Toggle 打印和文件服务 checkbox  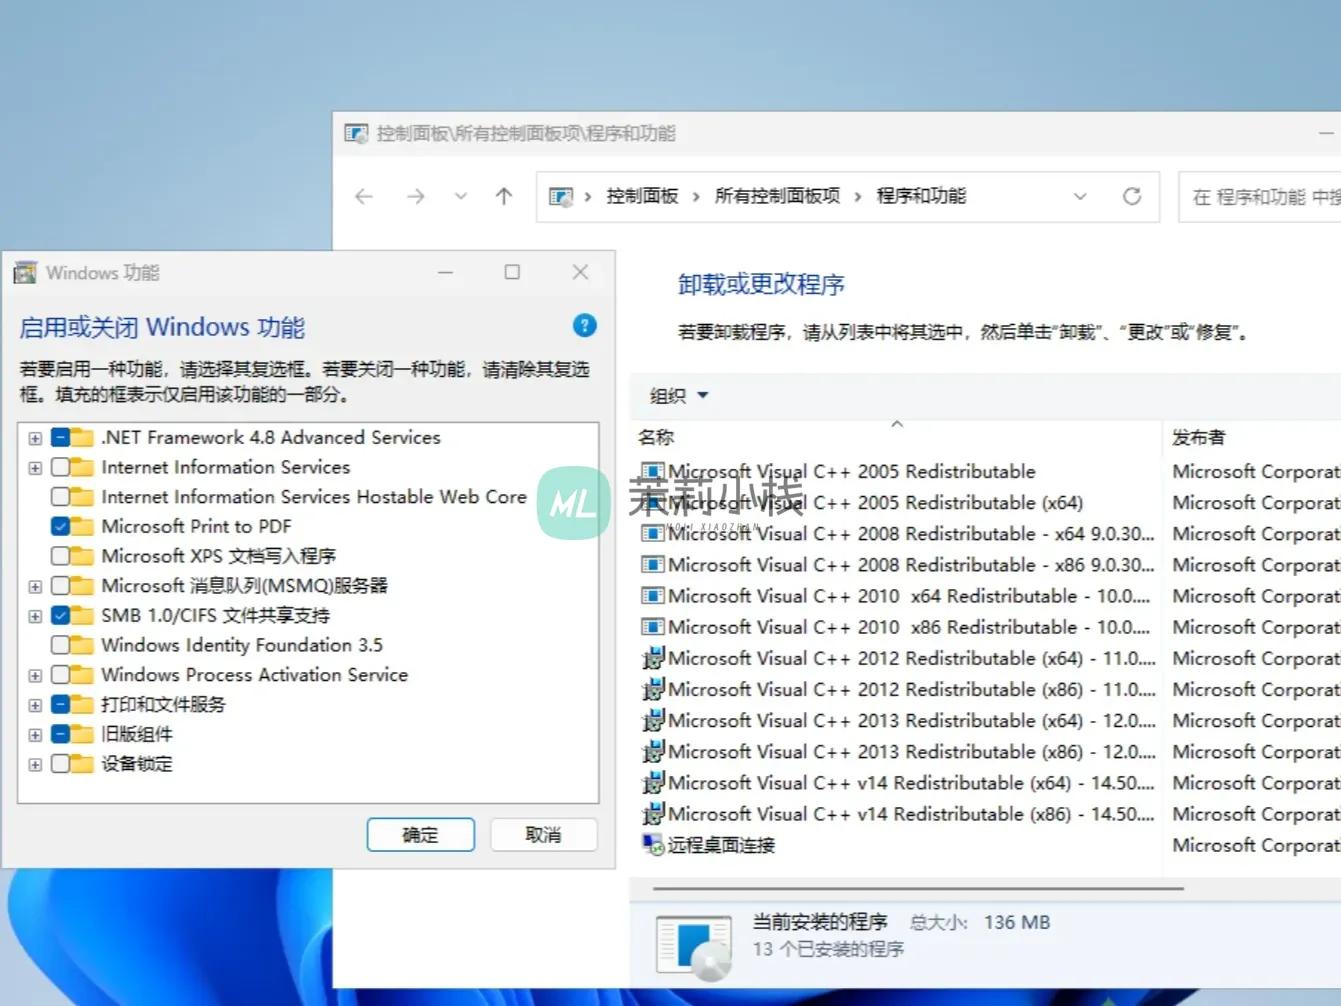60,704
